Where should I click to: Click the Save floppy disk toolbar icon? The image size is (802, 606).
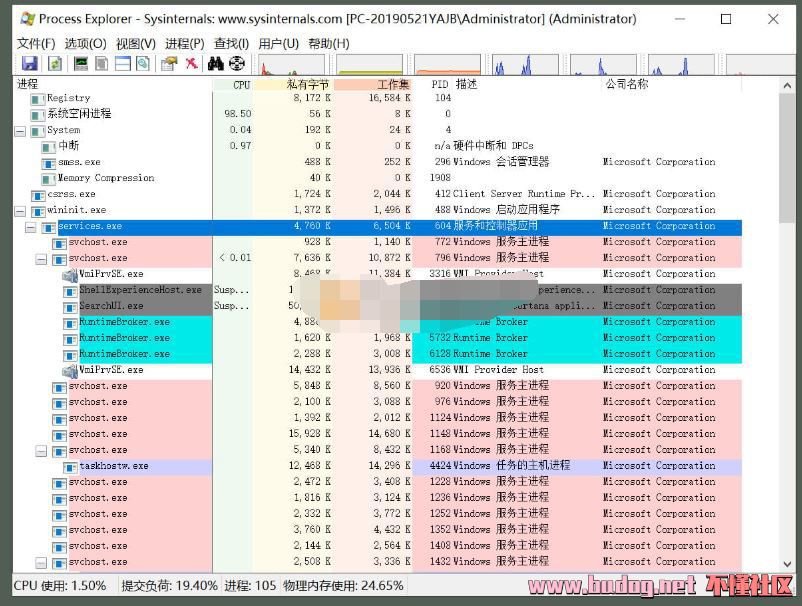30,63
